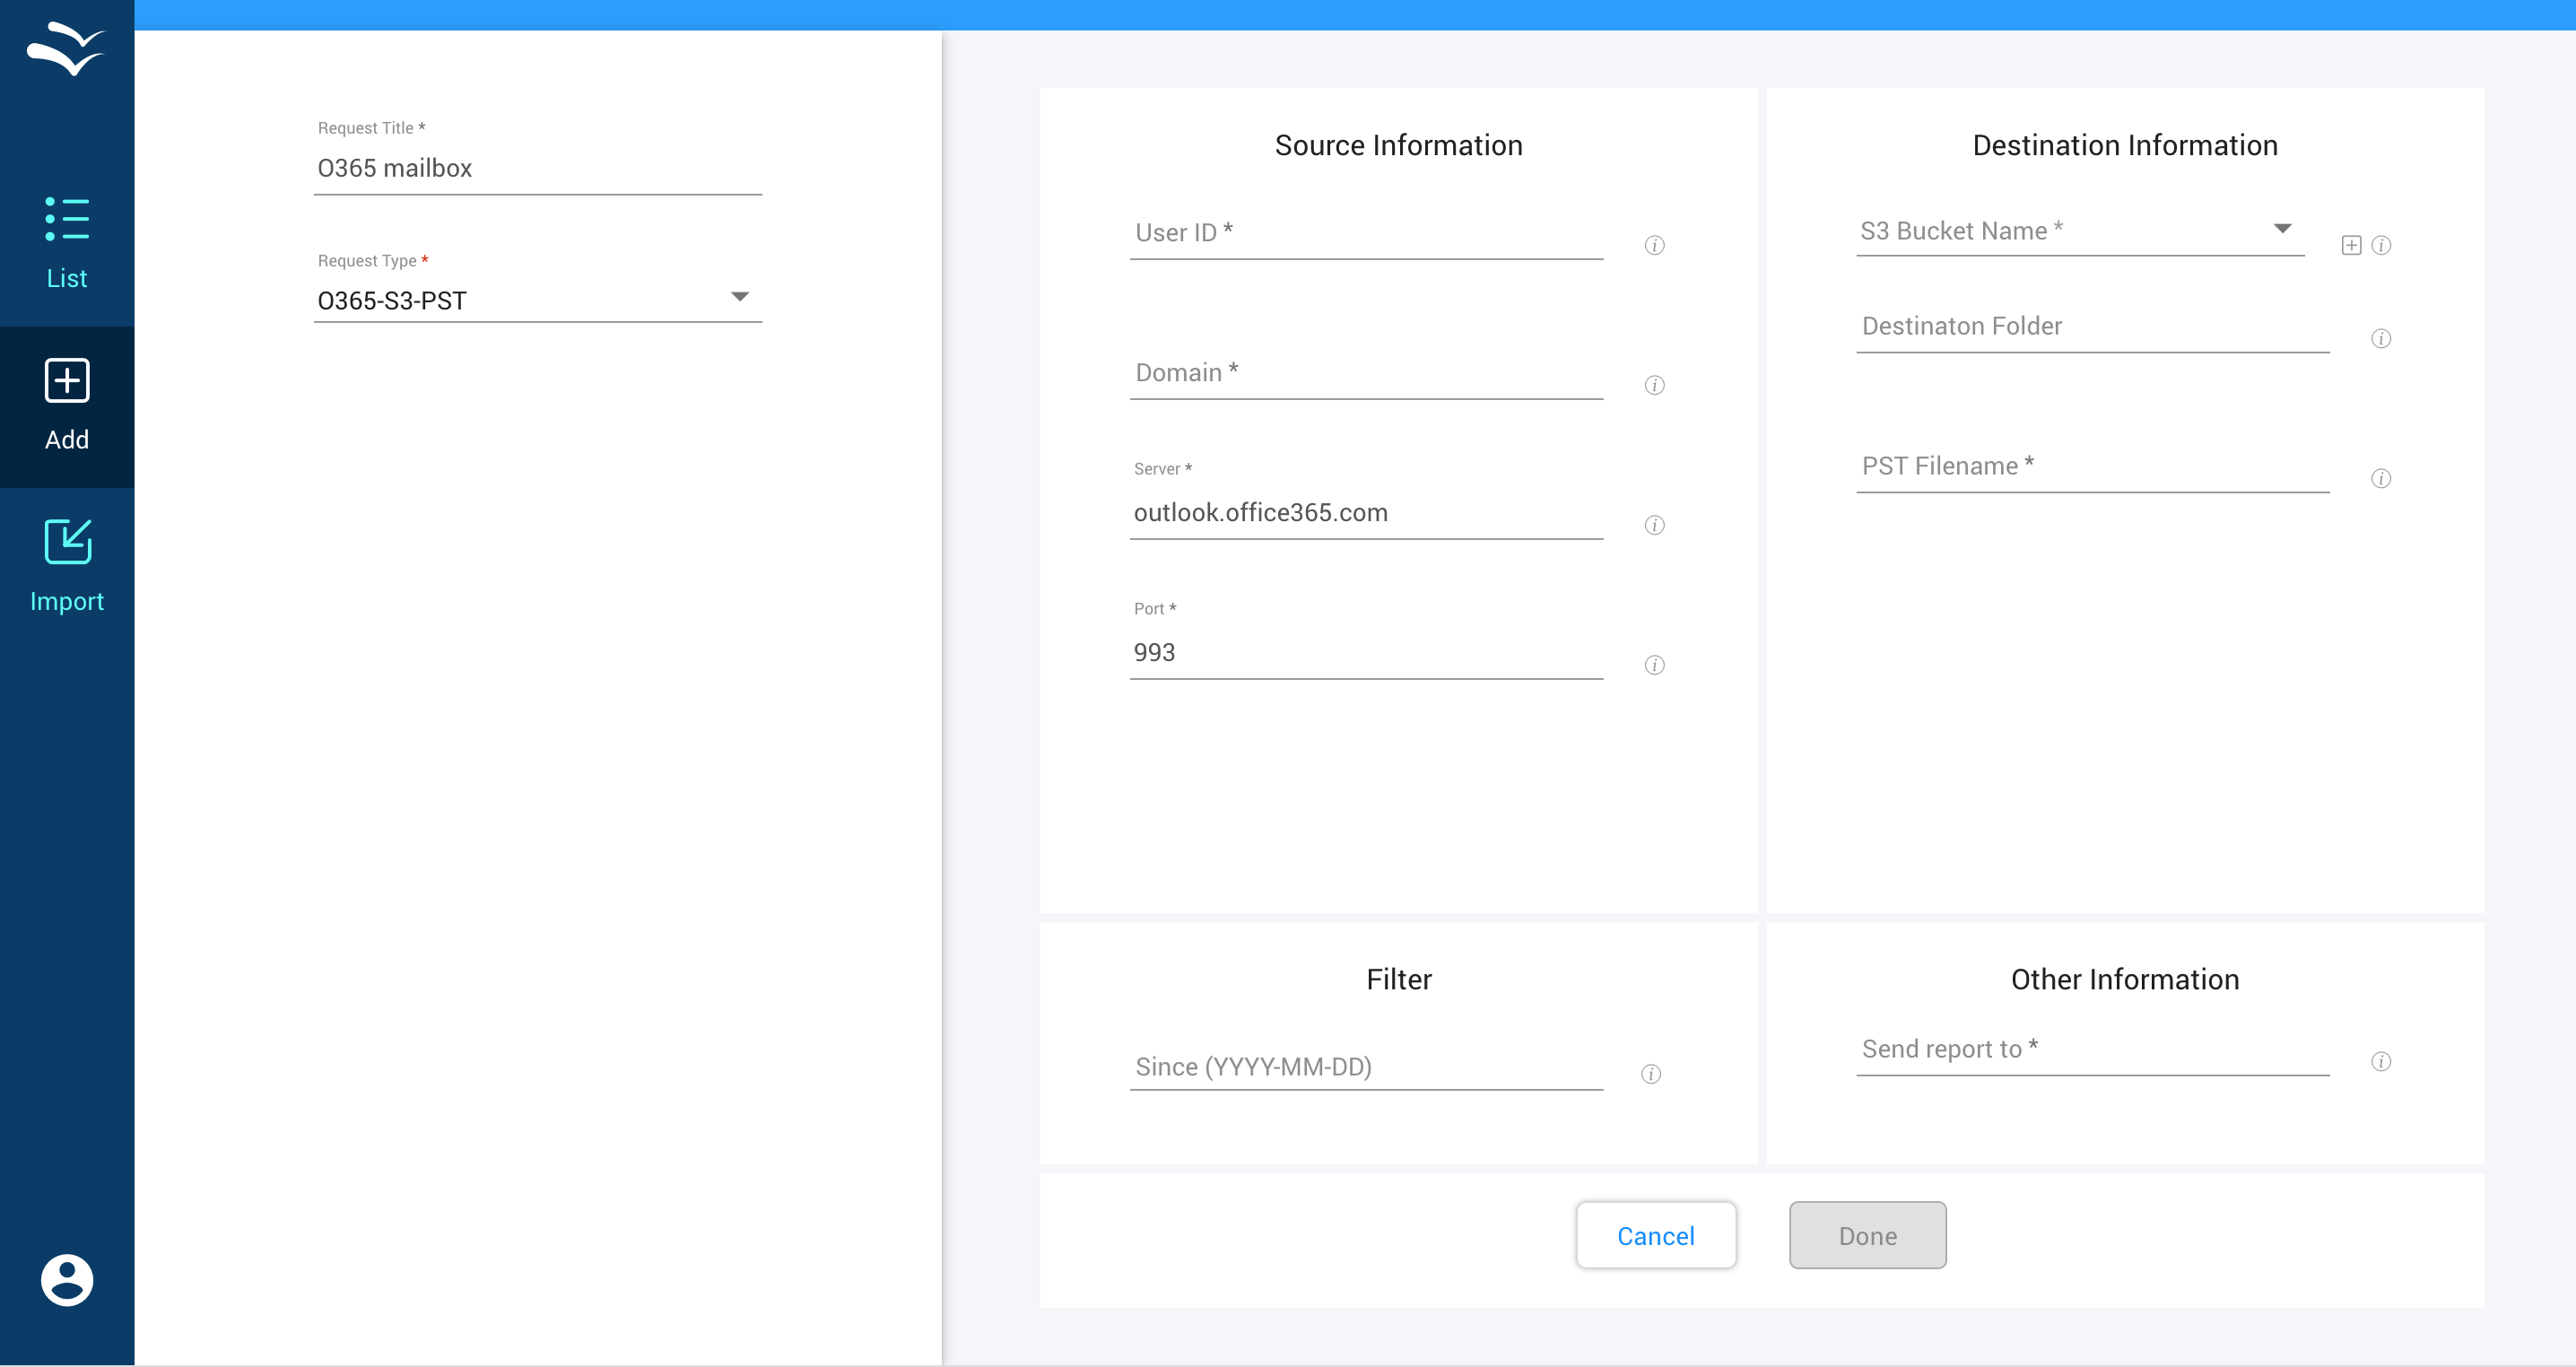The width and height of the screenshot is (2576, 1367).
Task: Select the Add sidebar item
Action: point(67,405)
